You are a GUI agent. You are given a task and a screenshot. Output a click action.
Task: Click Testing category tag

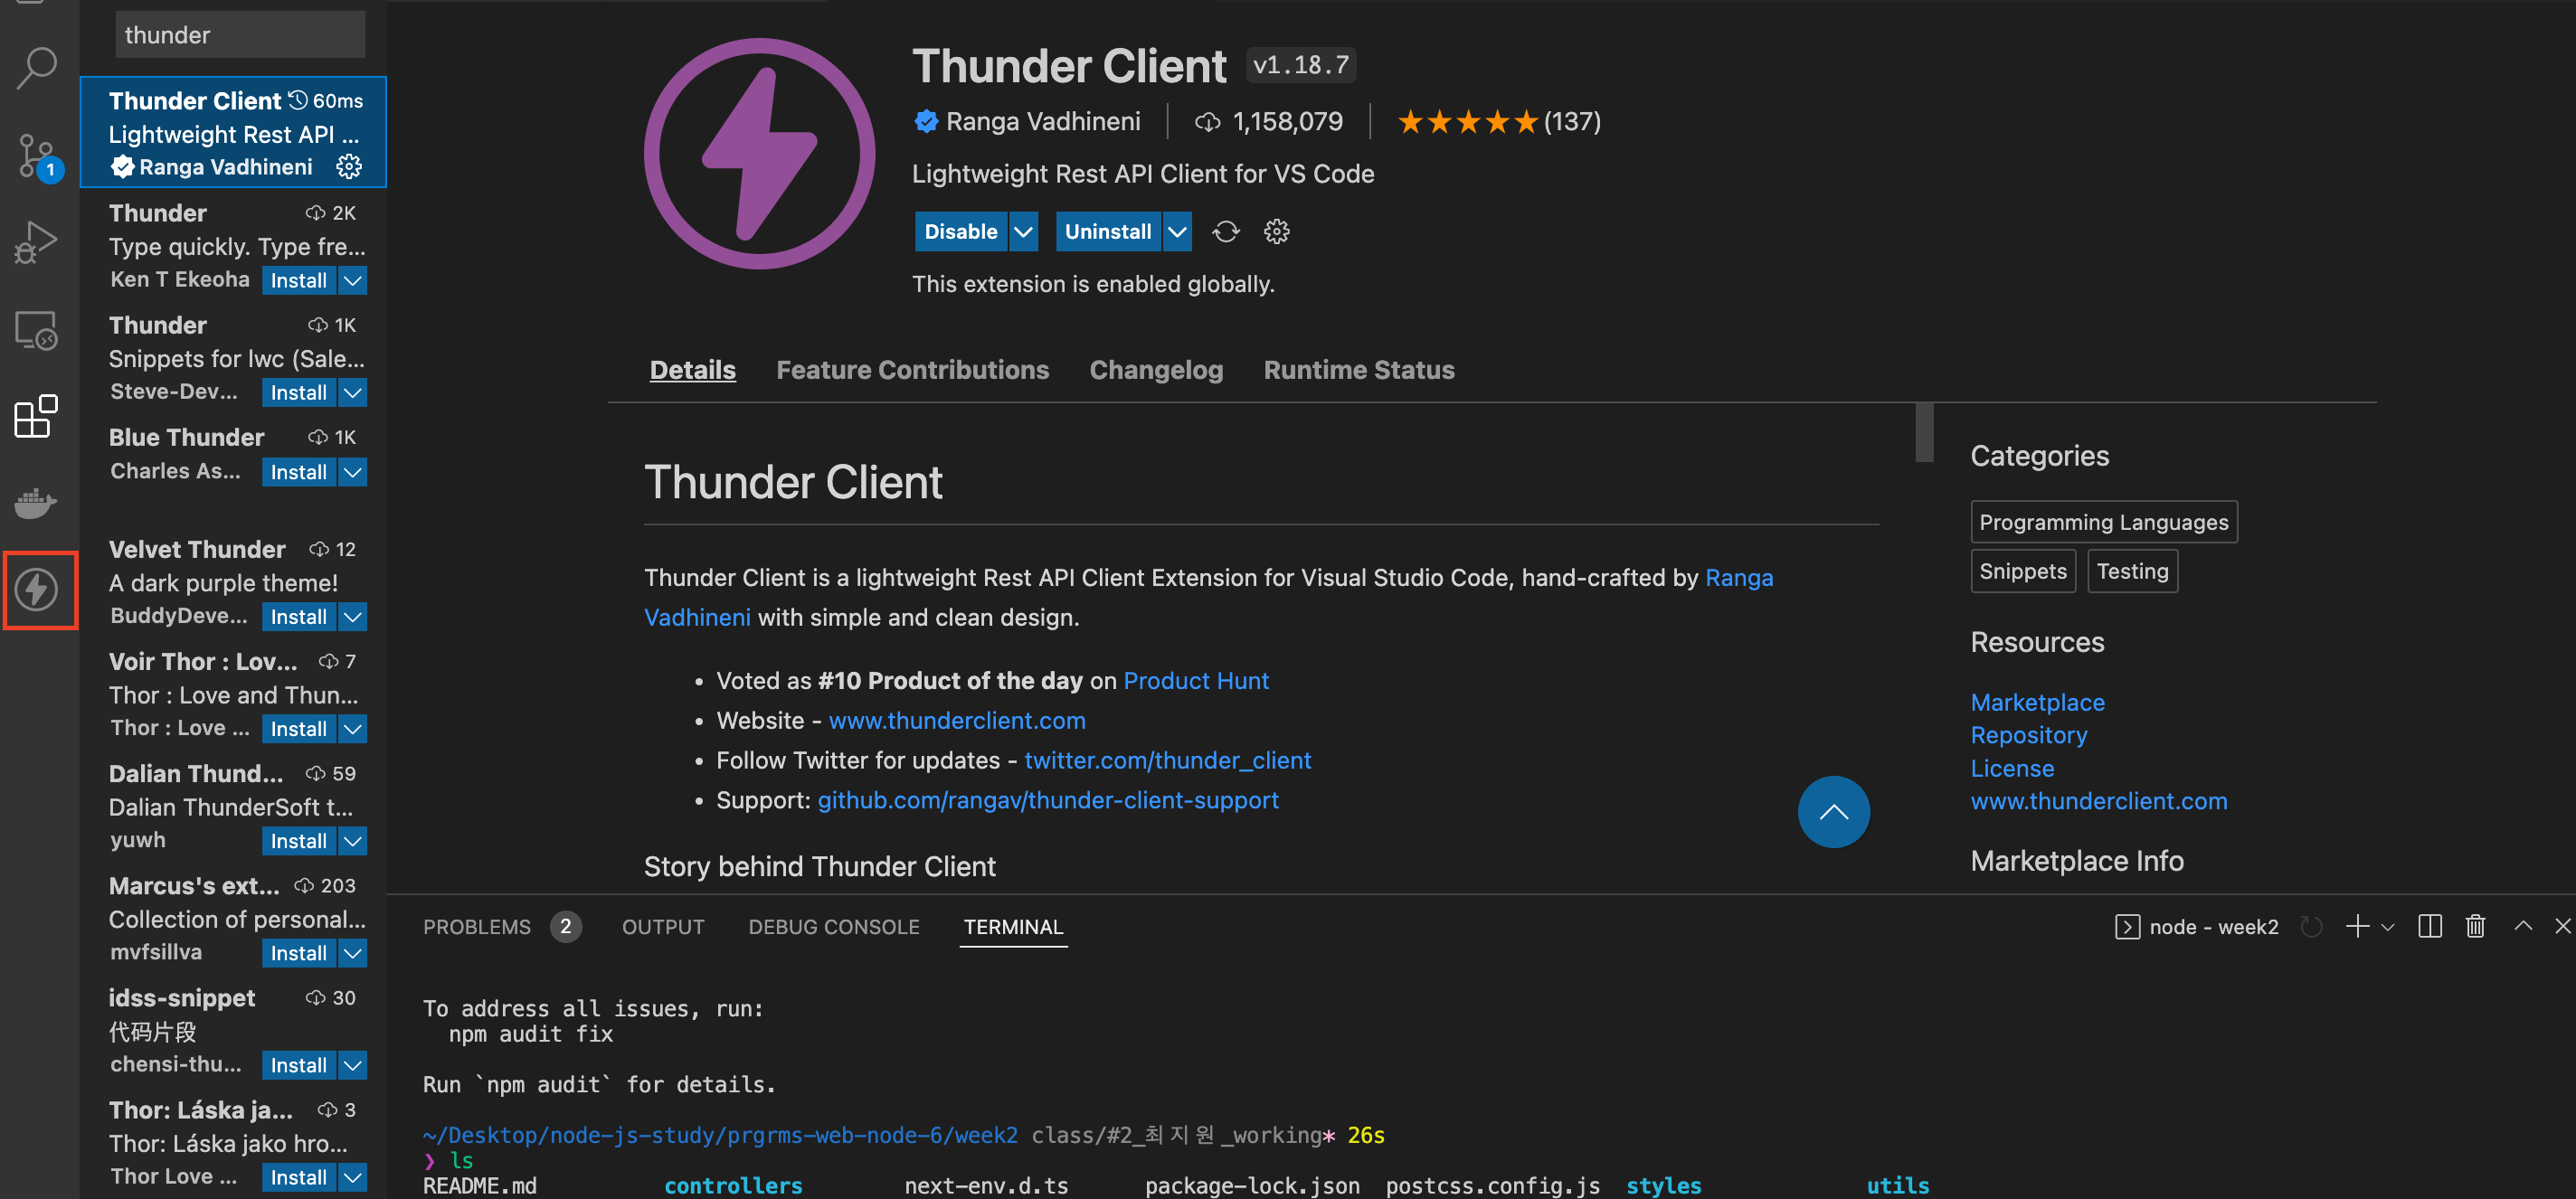(2132, 571)
